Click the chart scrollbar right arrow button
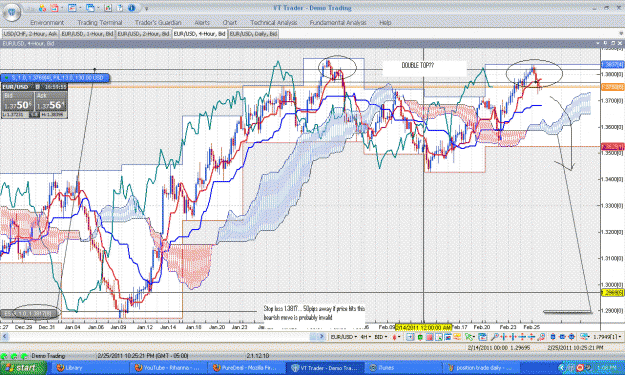Viewport: 625px width, 375px height. coord(322,337)
